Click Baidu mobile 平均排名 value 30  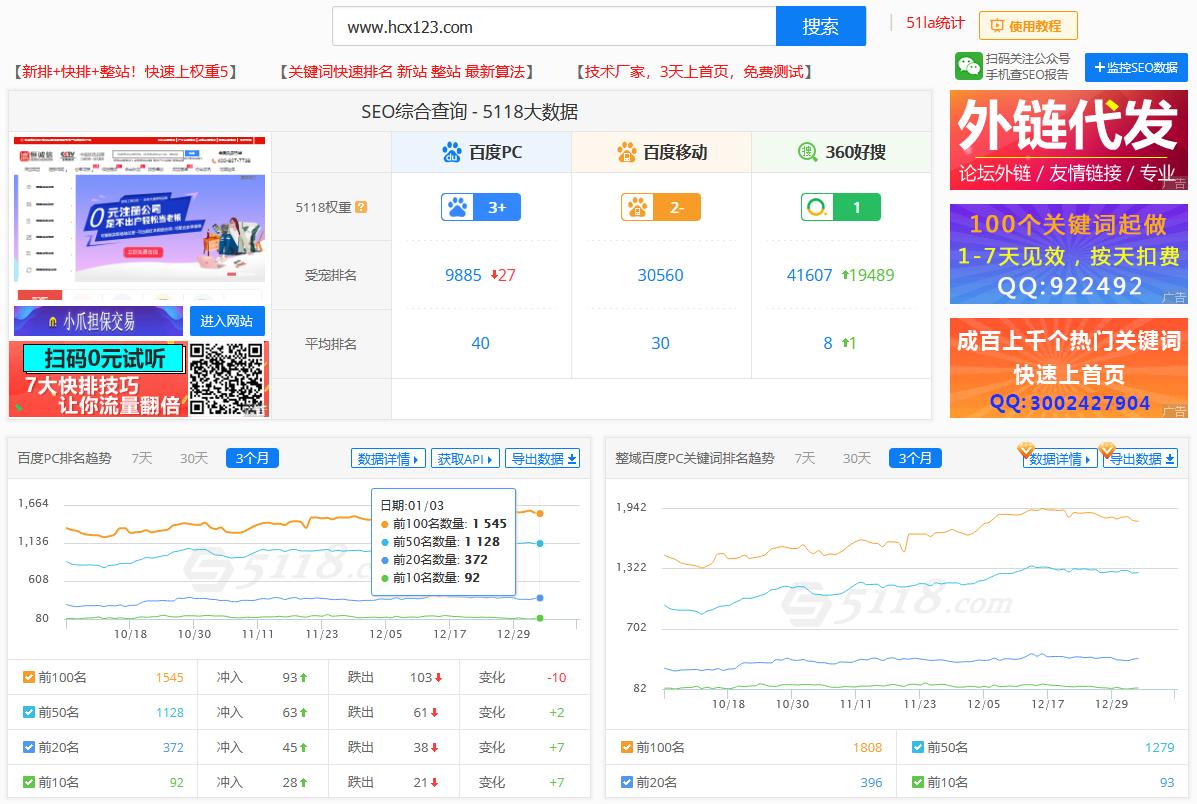tap(660, 344)
